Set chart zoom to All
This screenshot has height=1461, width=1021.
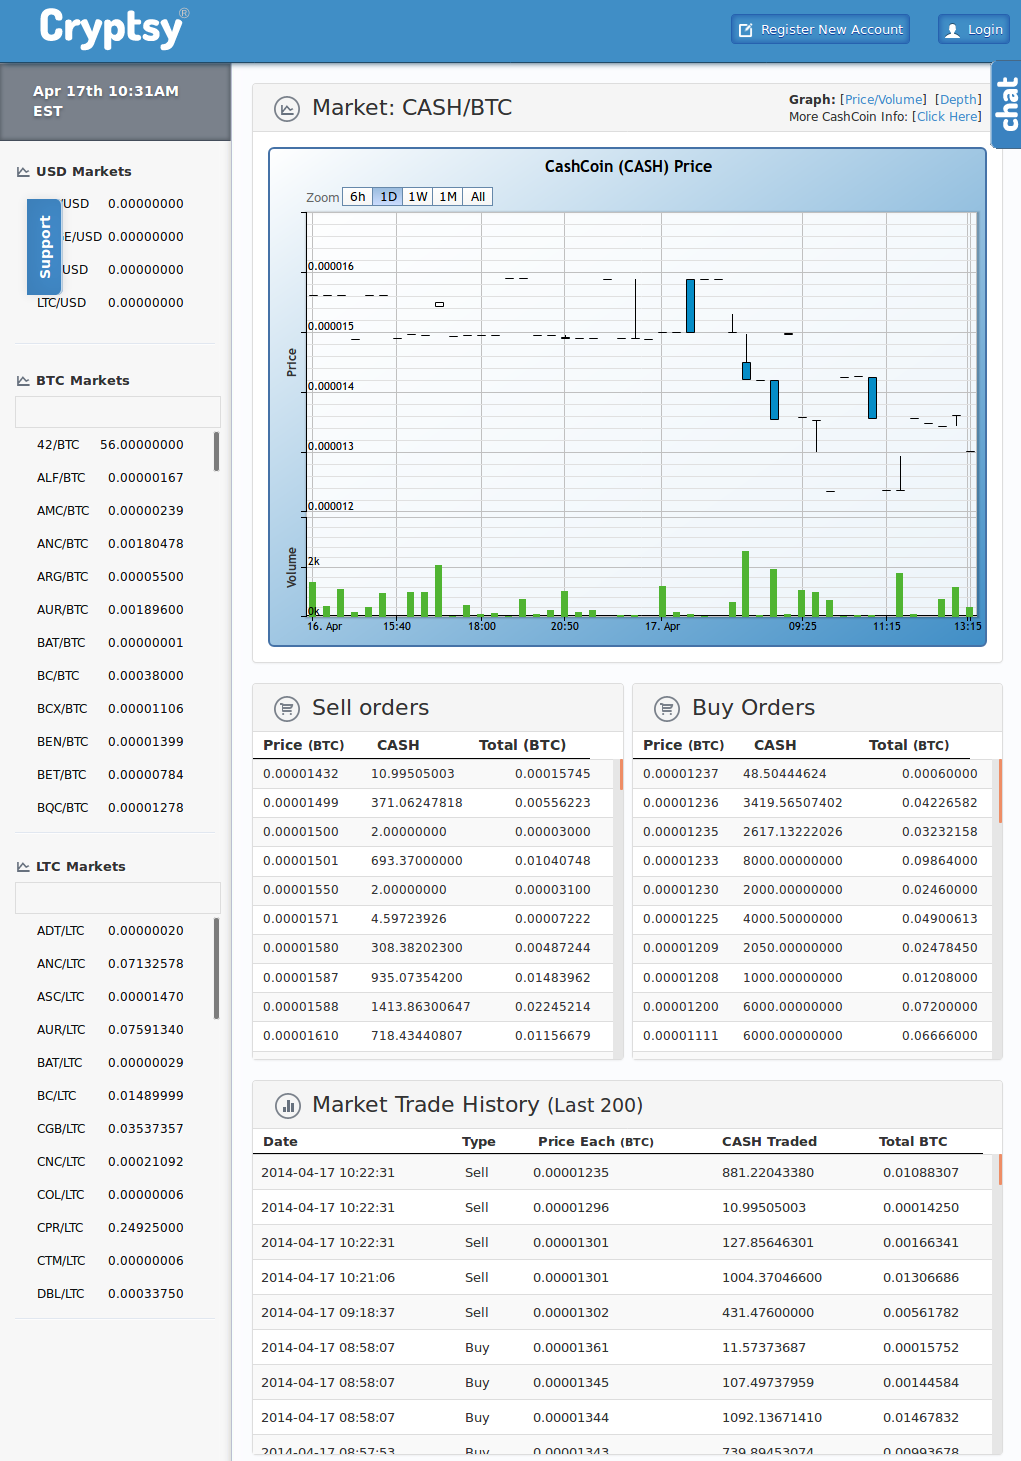point(478,197)
